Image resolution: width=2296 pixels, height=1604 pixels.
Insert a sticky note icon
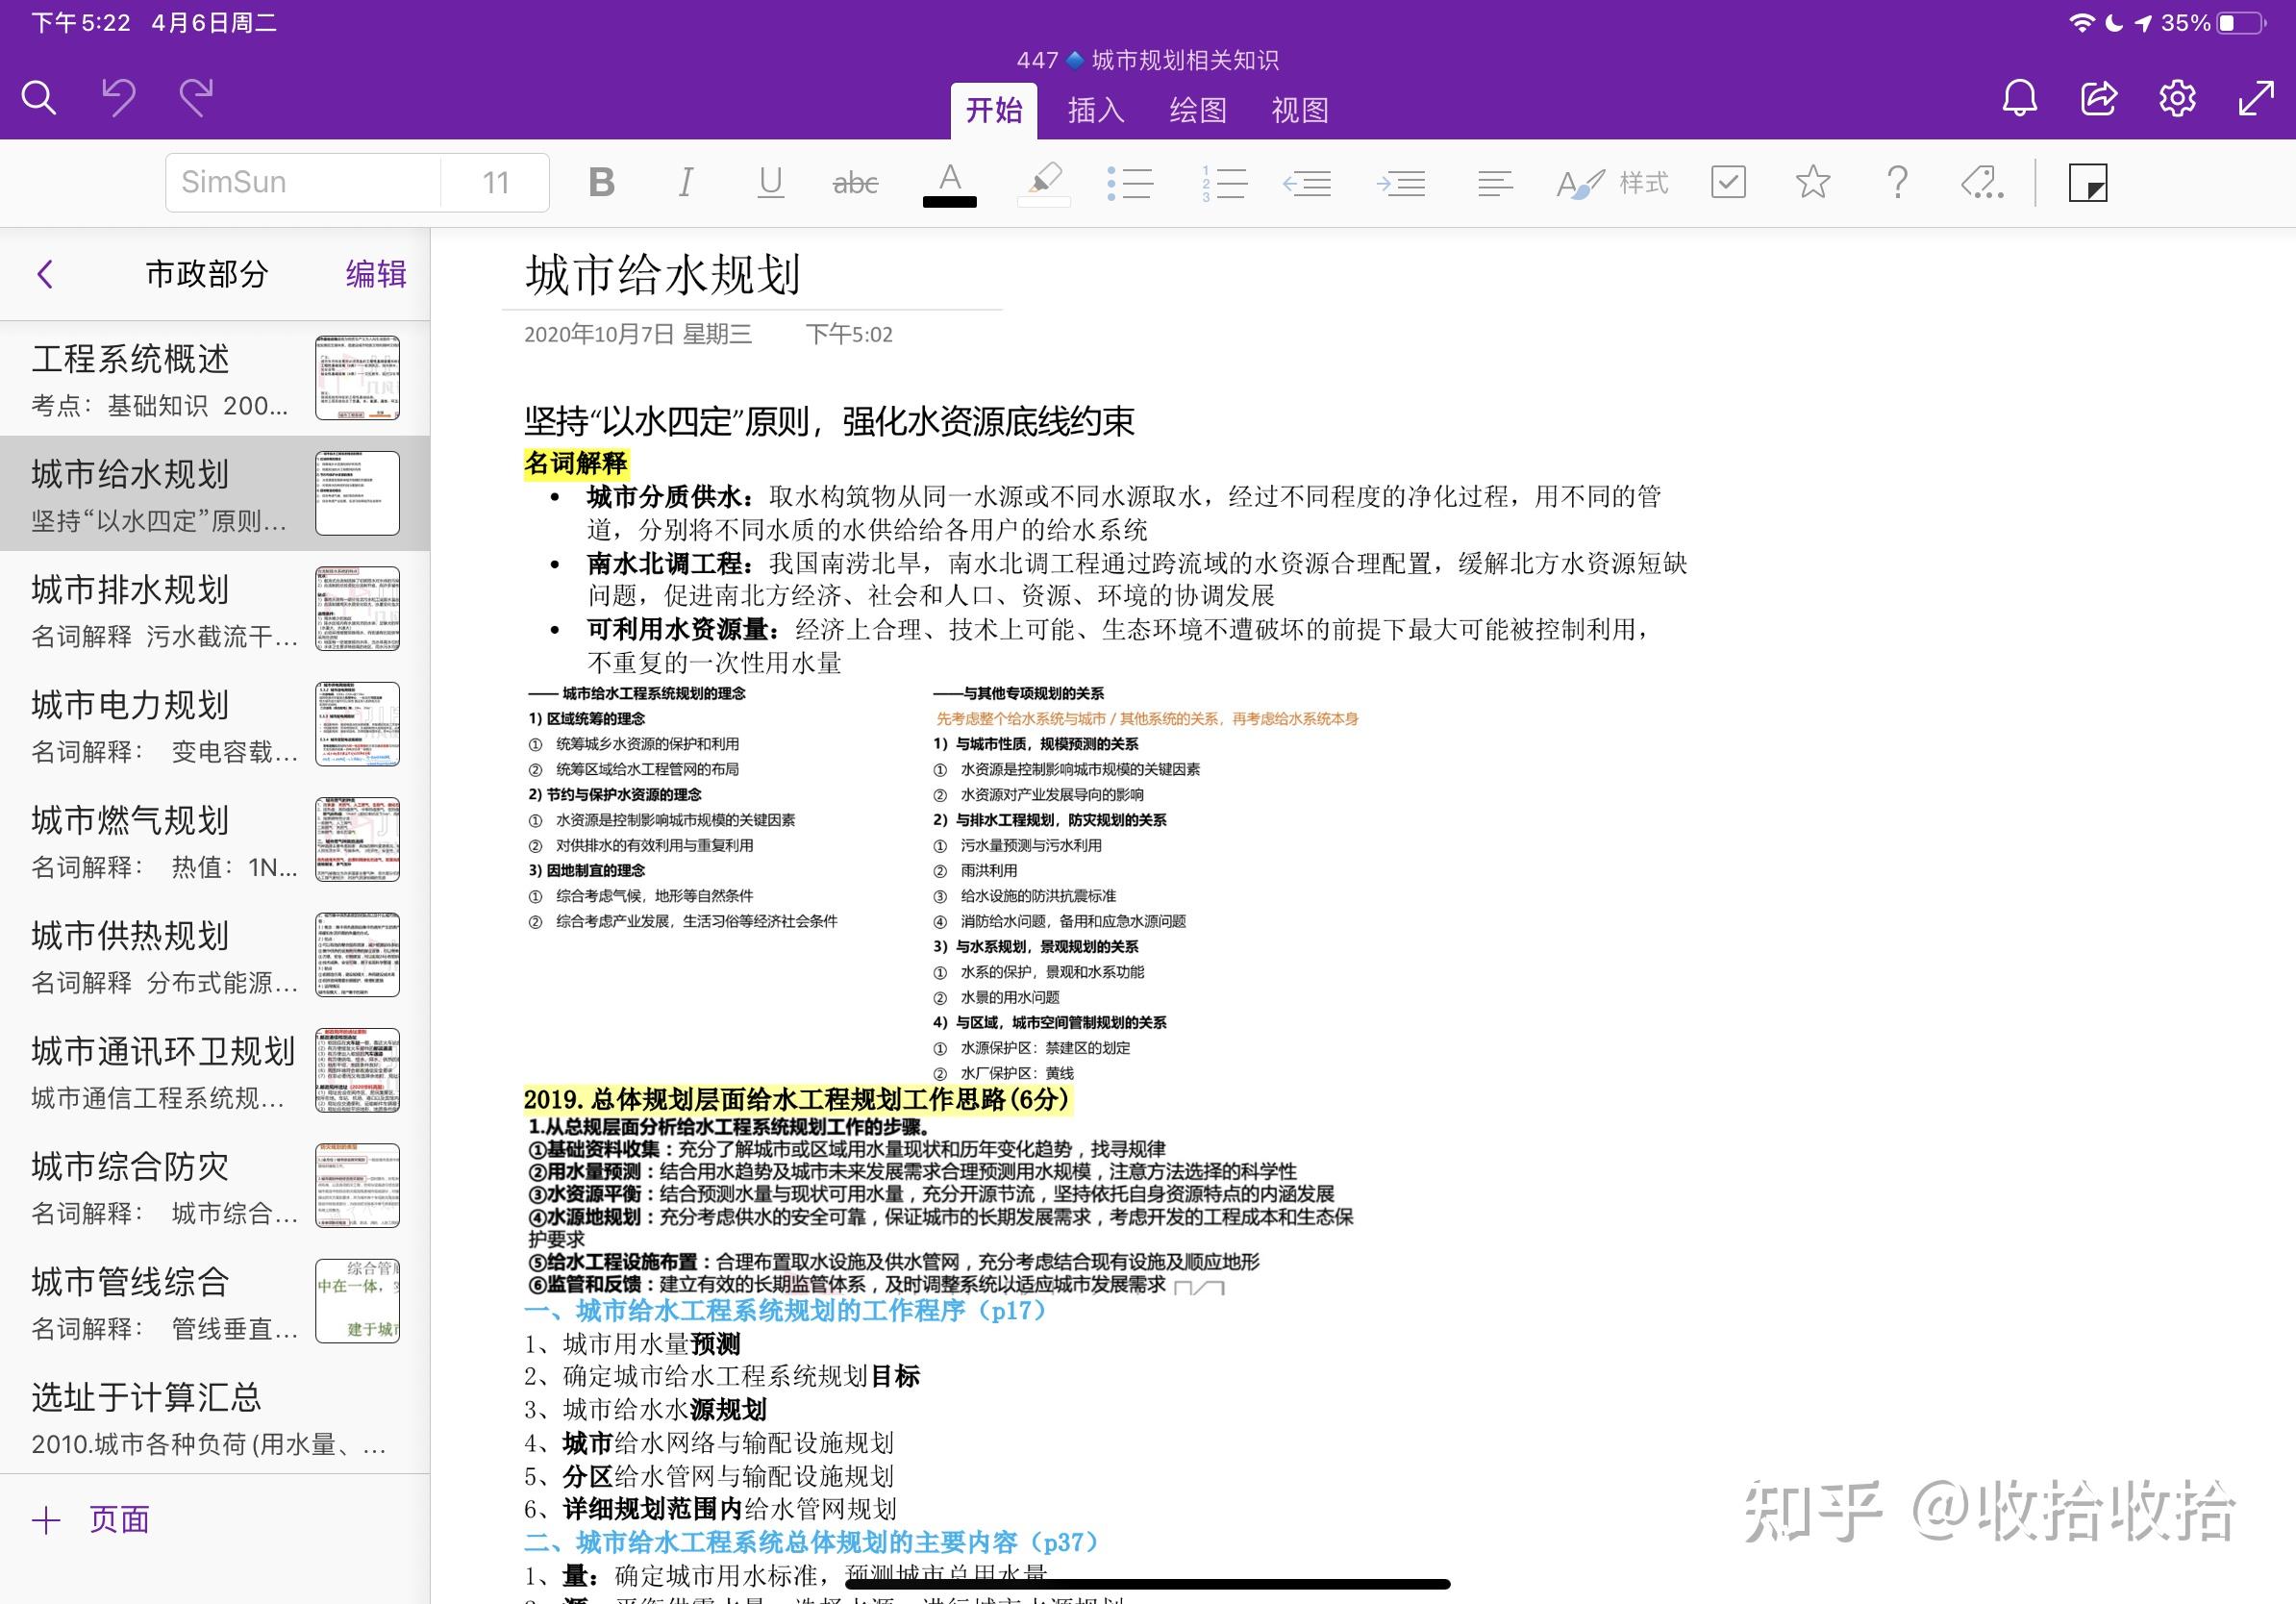tap(2088, 183)
